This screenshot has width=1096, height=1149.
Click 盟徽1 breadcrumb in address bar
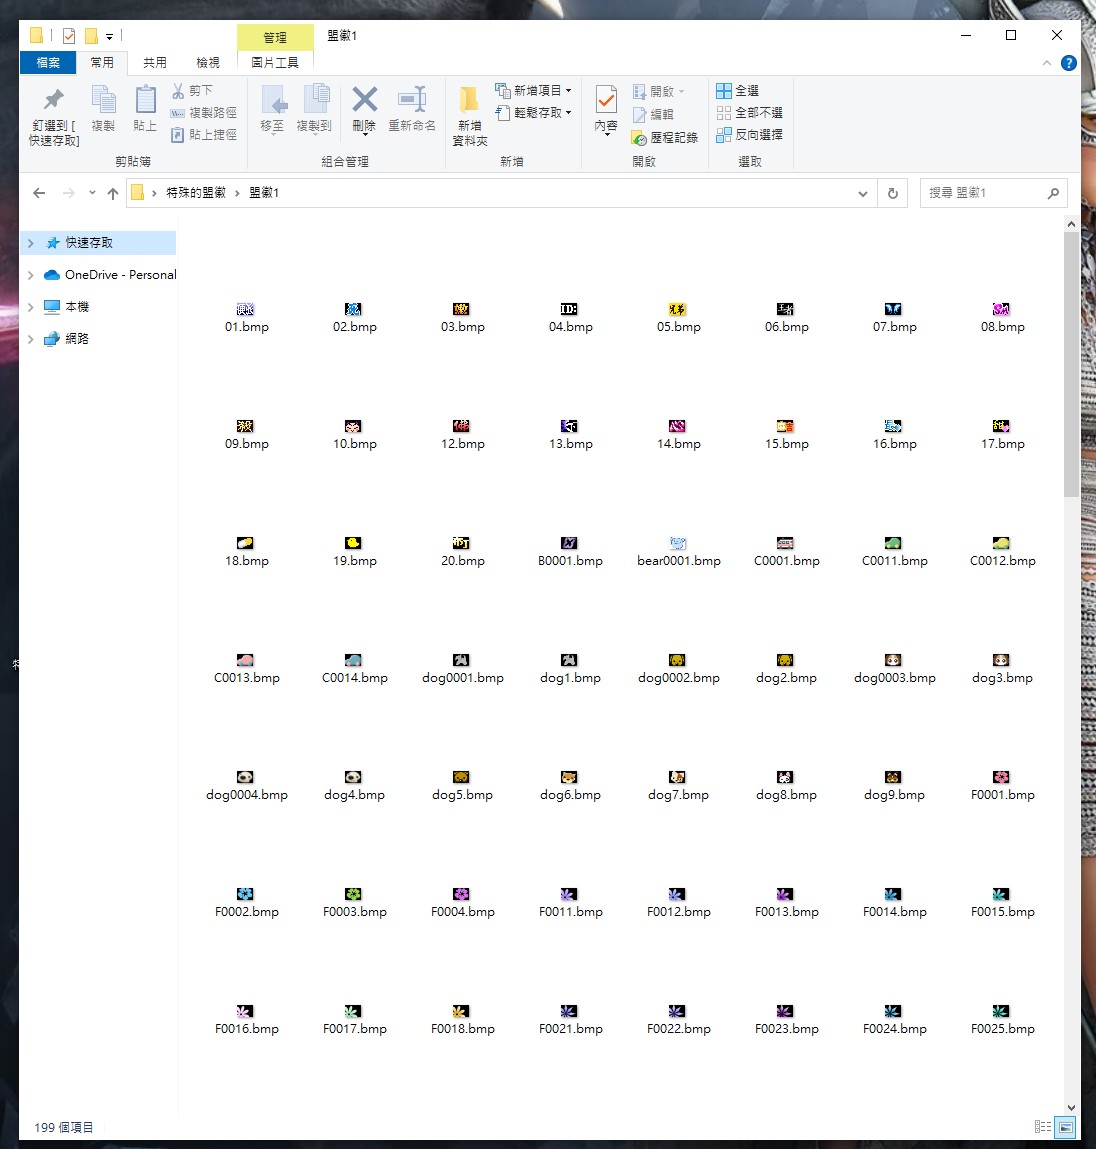(x=264, y=193)
